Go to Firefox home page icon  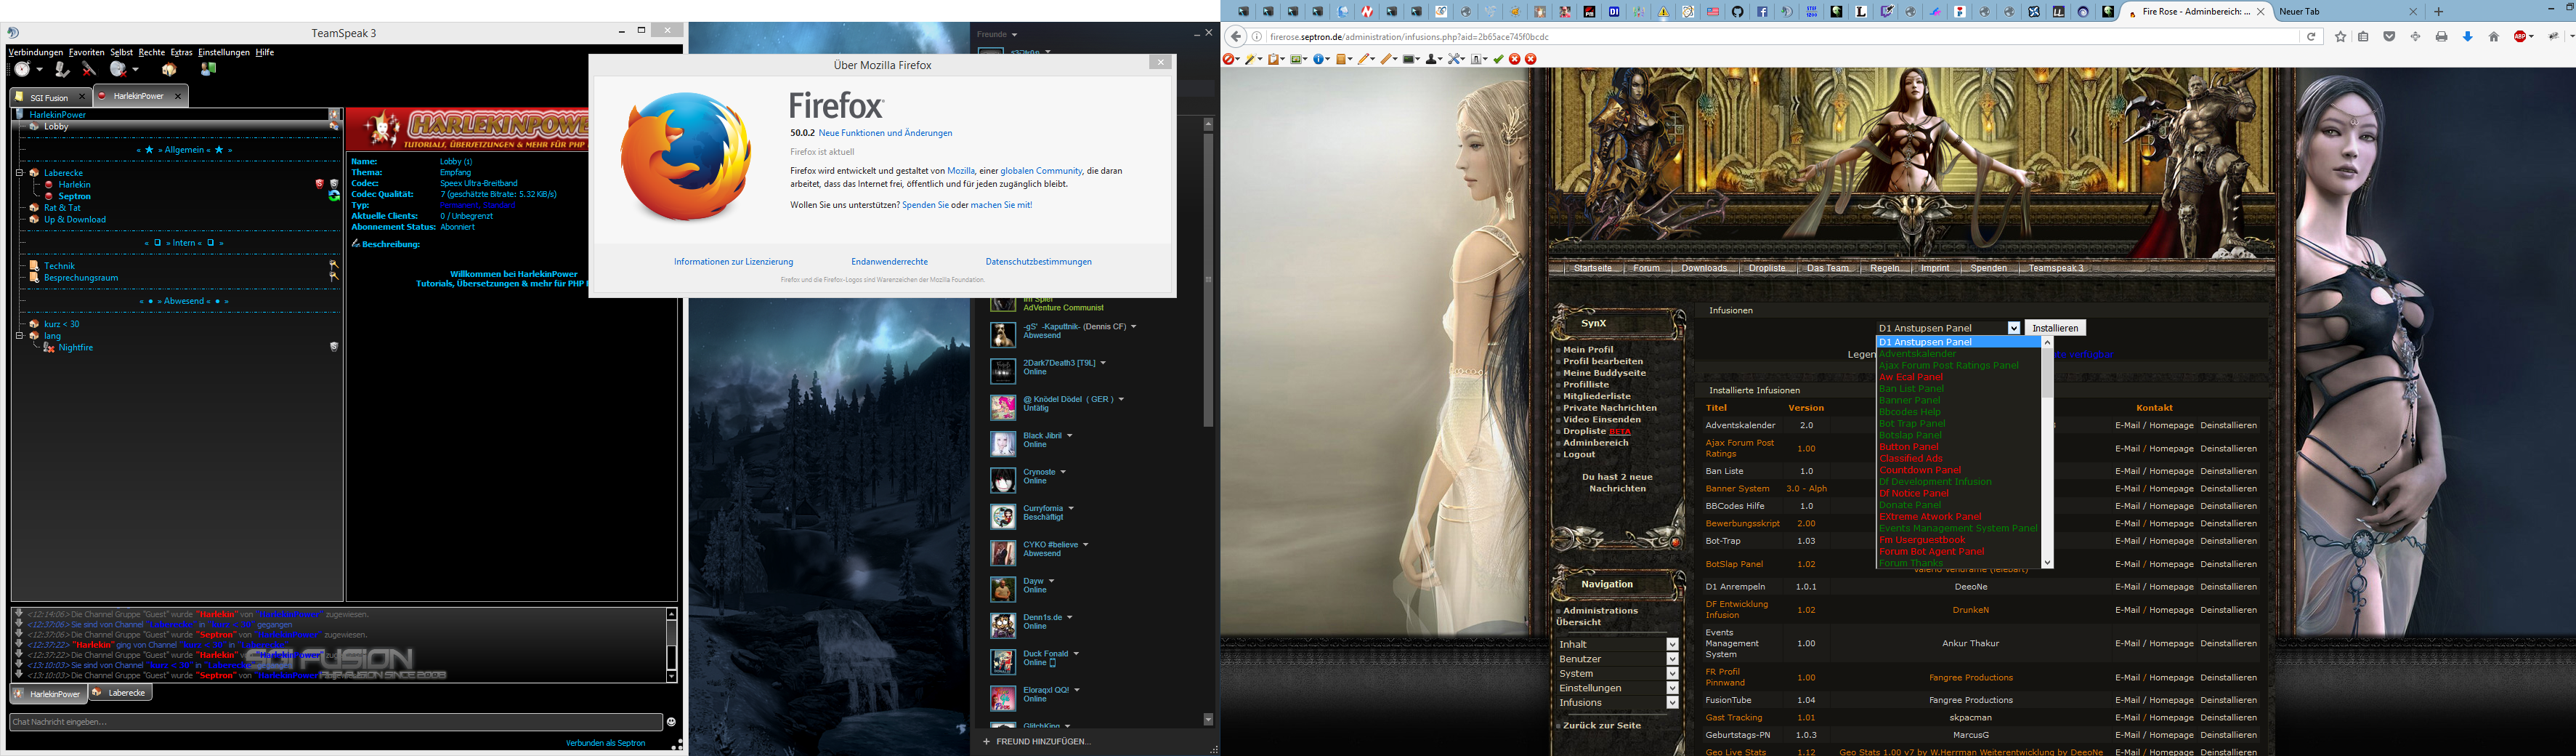pos(2494,37)
